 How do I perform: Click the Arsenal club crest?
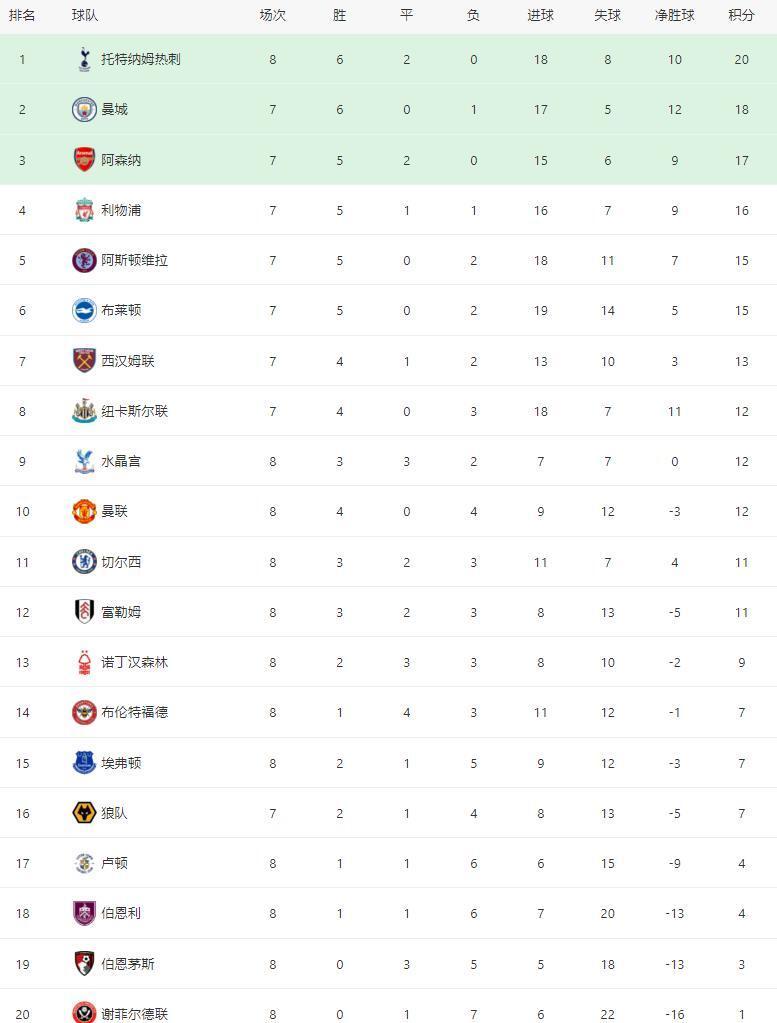pyautogui.click(x=84, y=160)
